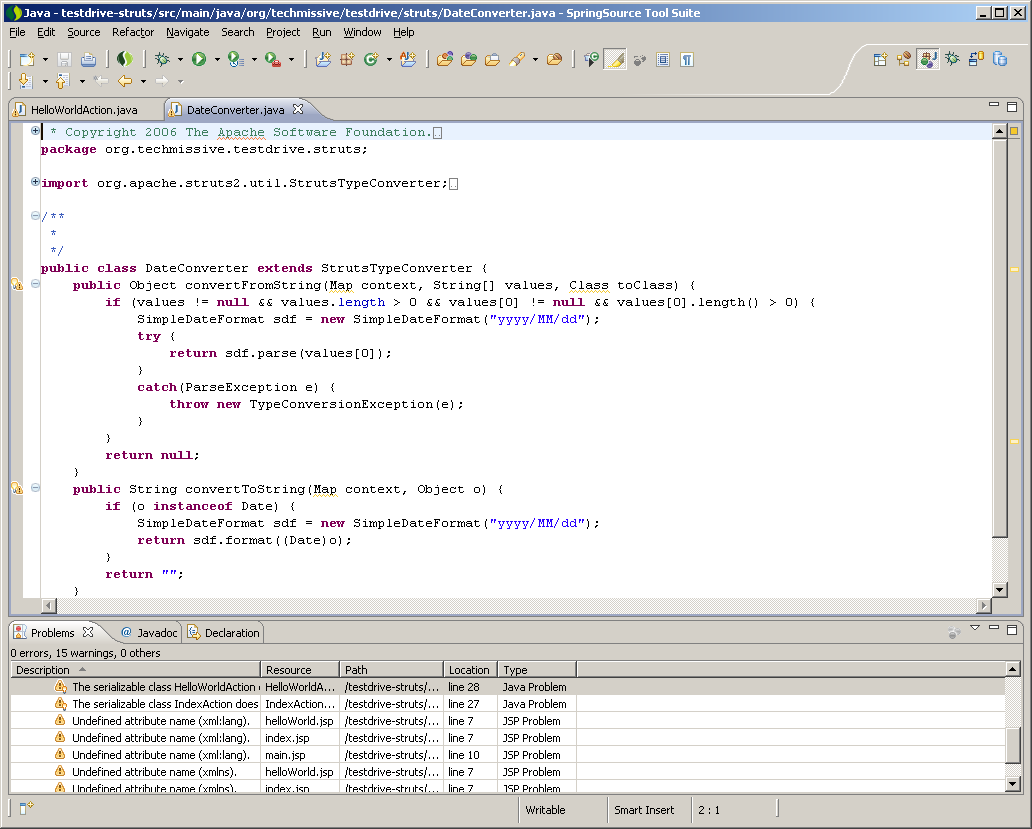Open dropdown arrow beside Search flashlight icon

coord(535,60)
